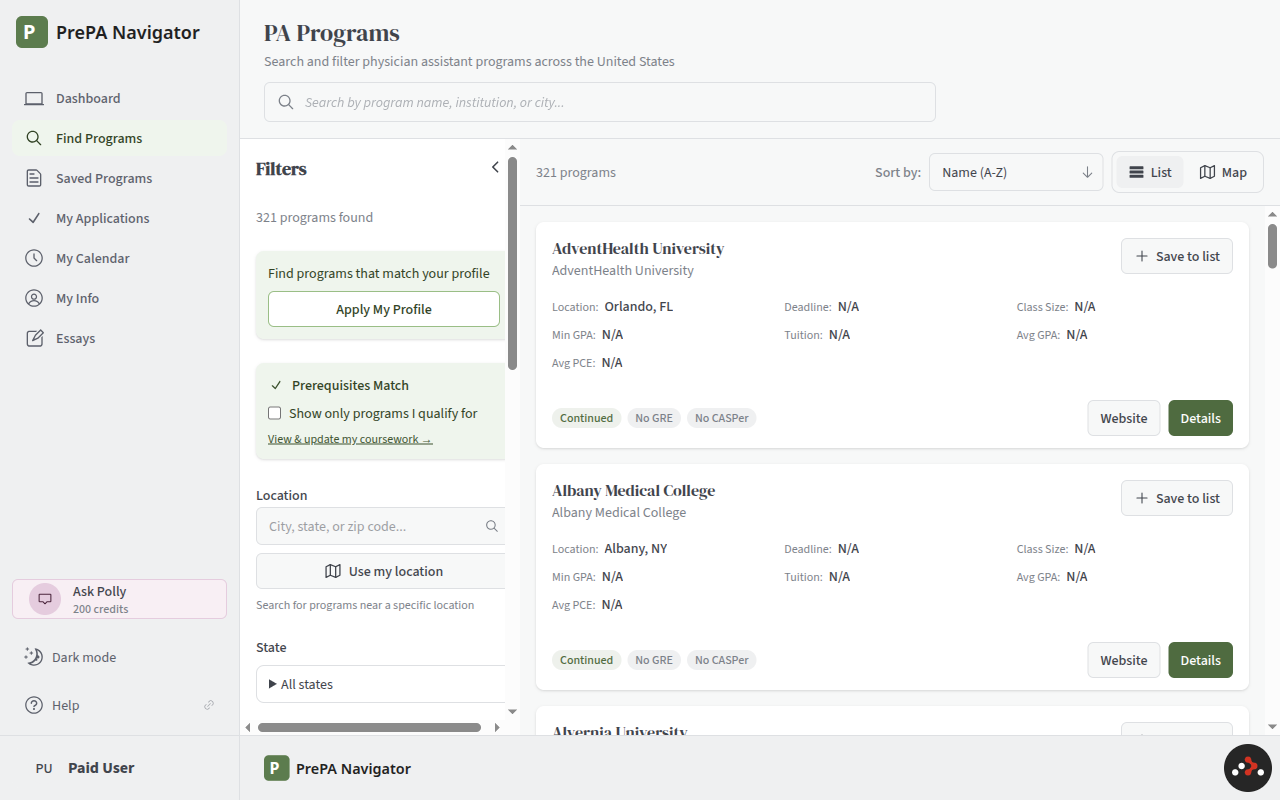Screen dimensions: 1280x800
Task: Visit Albany Medical College Website
Action: (x=1124, y=660)
